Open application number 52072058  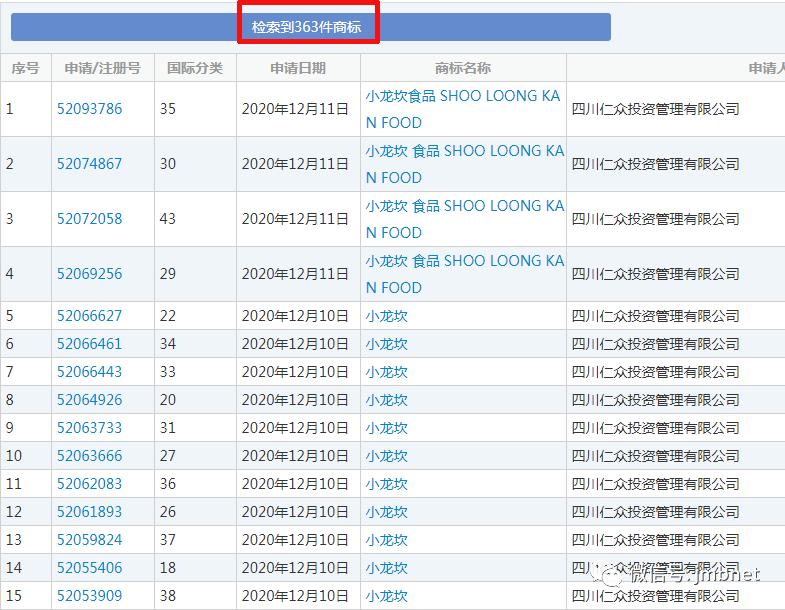tap(89, 219)
